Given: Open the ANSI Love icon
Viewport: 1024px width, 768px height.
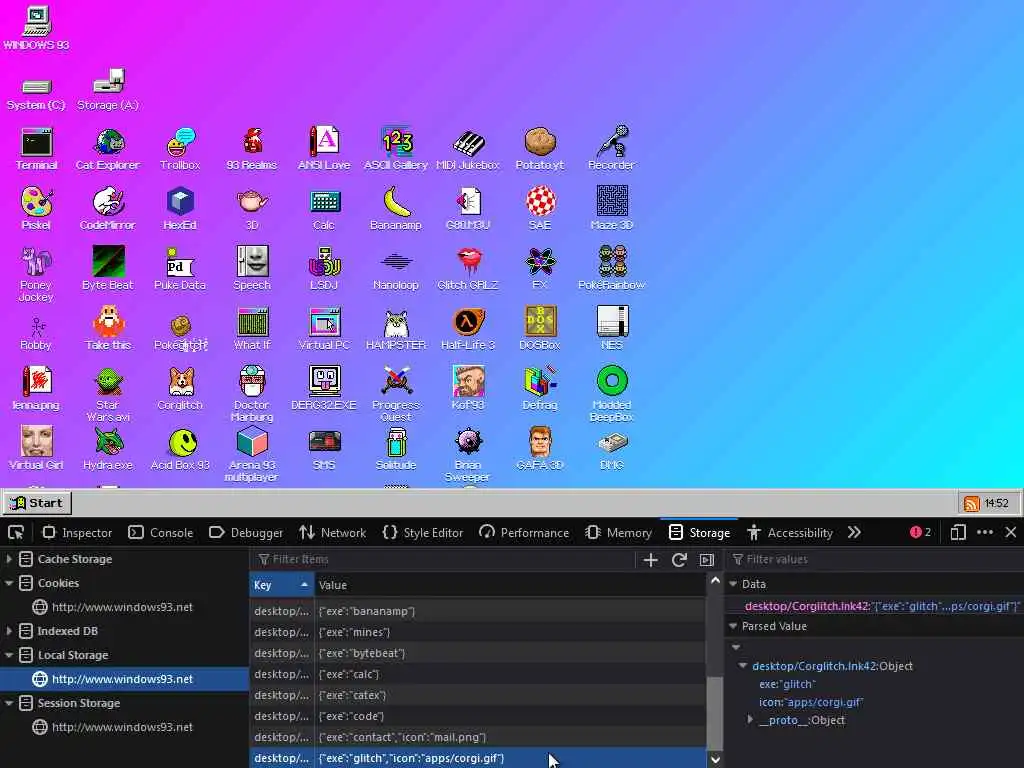Looking at the screenshot, I should [x=324, y=150].
